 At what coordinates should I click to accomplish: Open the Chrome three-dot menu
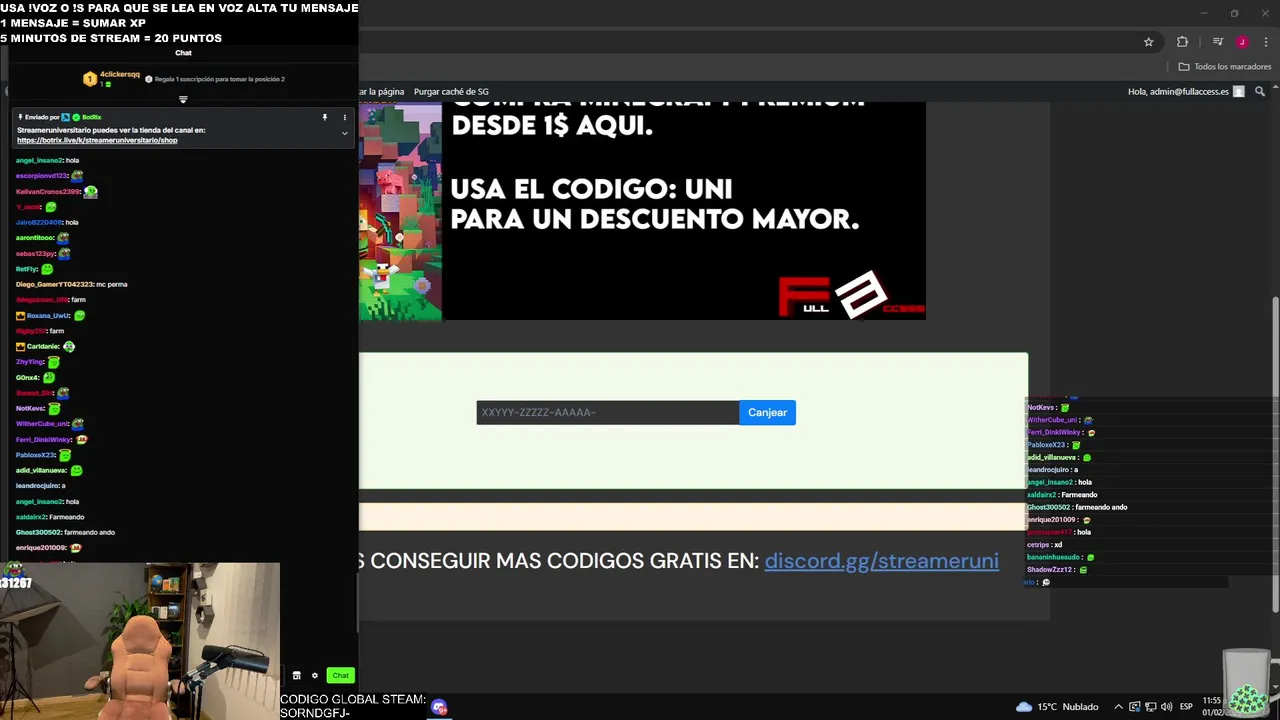(1266, 42)
